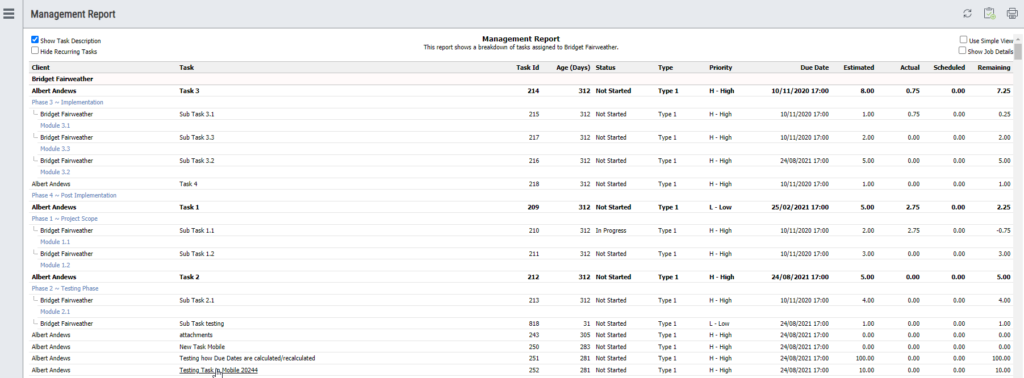Enable Hide Recurring Tasks
The width and height of the screenshot is (1024, 378).
coord(35,50)
